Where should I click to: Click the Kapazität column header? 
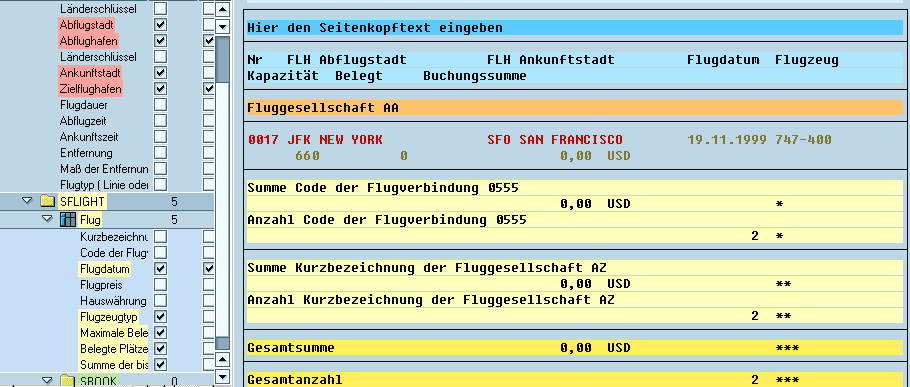tap(283, 76)
